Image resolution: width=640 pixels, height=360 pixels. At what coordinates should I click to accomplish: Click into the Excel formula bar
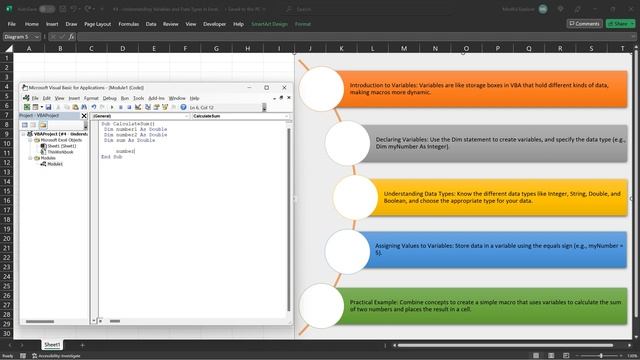click(x=356, y=37)
